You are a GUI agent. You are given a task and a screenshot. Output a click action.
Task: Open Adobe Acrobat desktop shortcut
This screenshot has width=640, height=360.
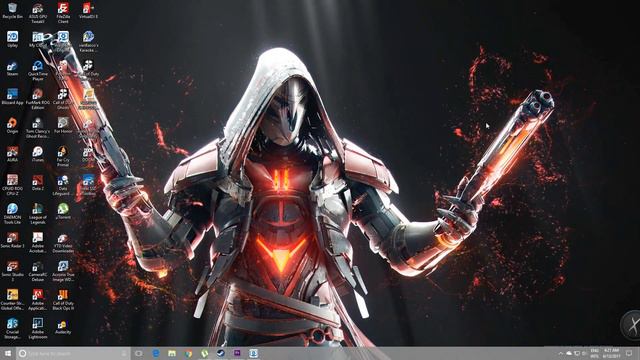(x=38, y=242)
